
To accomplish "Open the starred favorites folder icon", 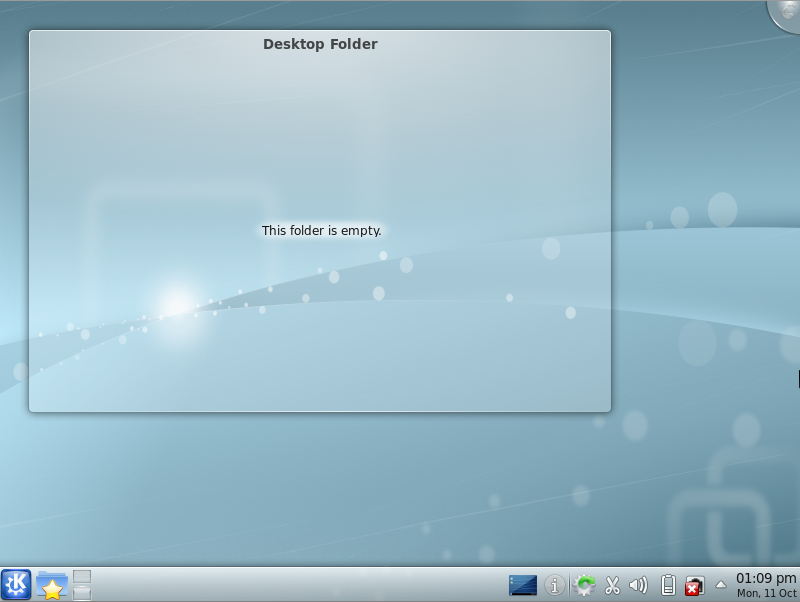I will [52, 585].
